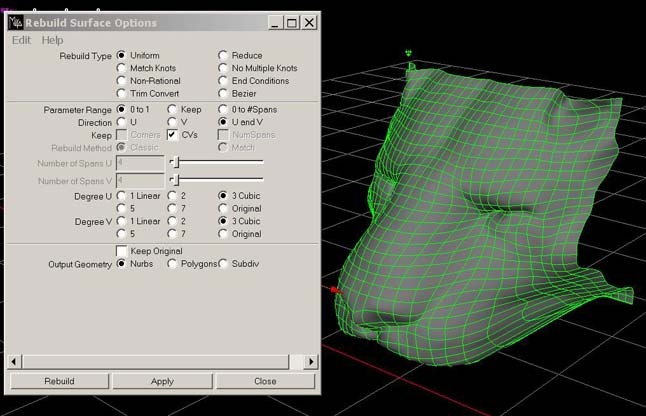Choose Direction U only
Image resolution: width=646 pixels, height=416 pixels.
(x=121, y=122)
